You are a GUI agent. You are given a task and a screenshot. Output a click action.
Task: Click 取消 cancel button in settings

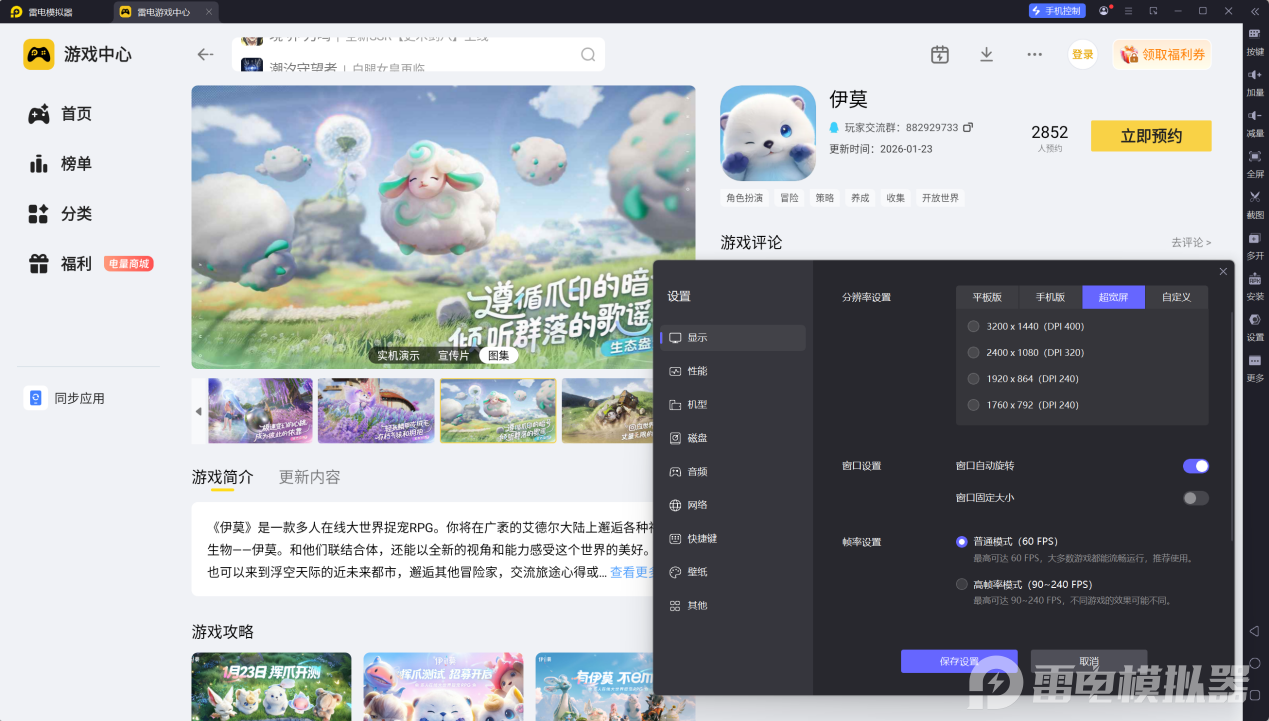(x=1089, y=661)
